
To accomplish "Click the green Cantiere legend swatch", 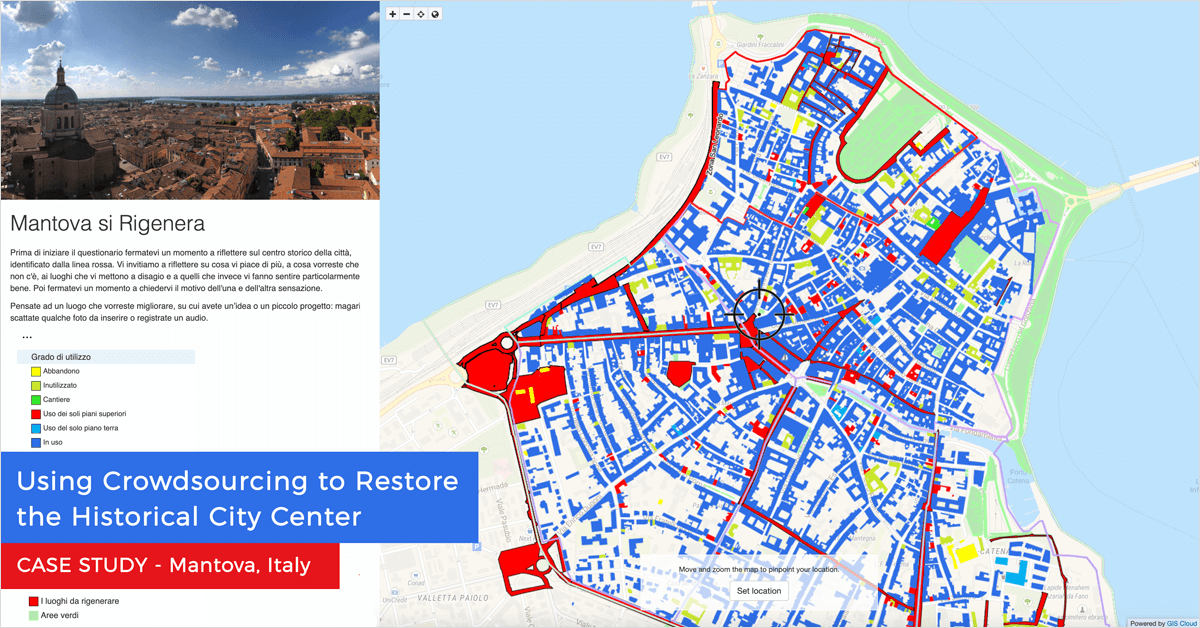I will point(35,399).
